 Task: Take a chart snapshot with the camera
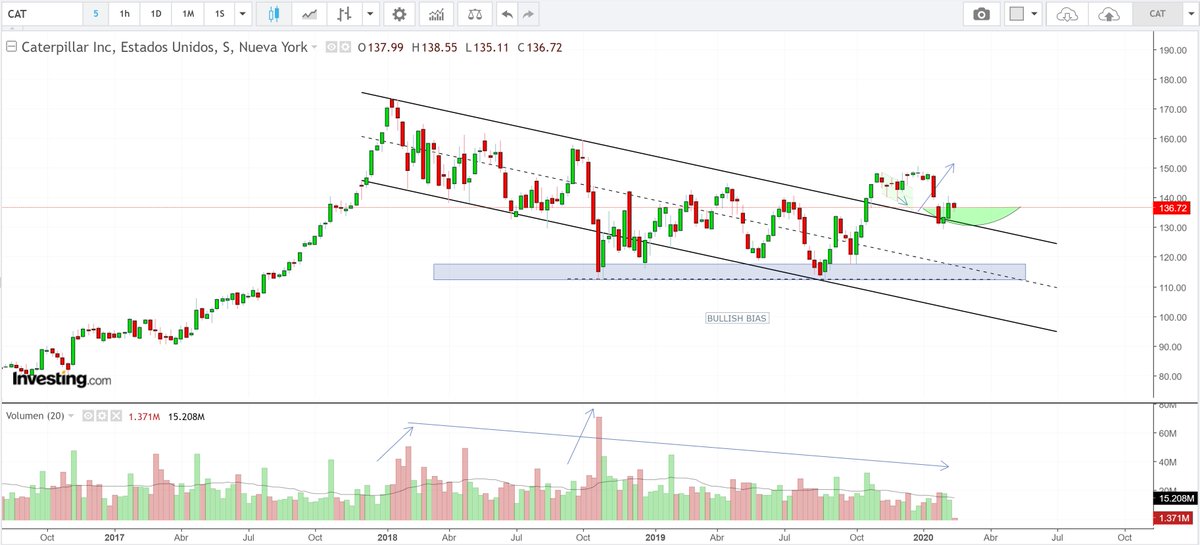click(x=982, y=14)
